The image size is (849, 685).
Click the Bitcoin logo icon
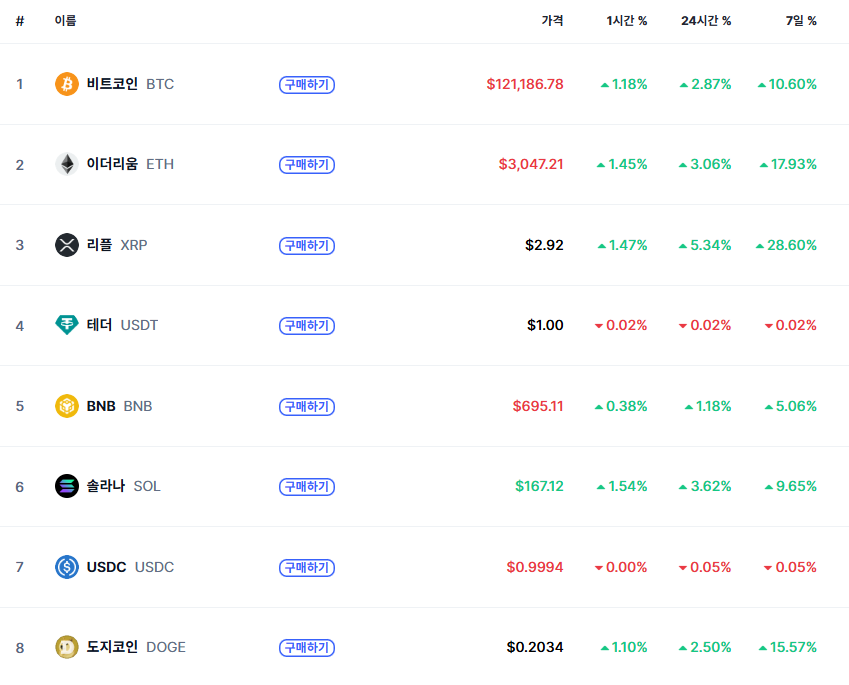[x=66, y=84]
